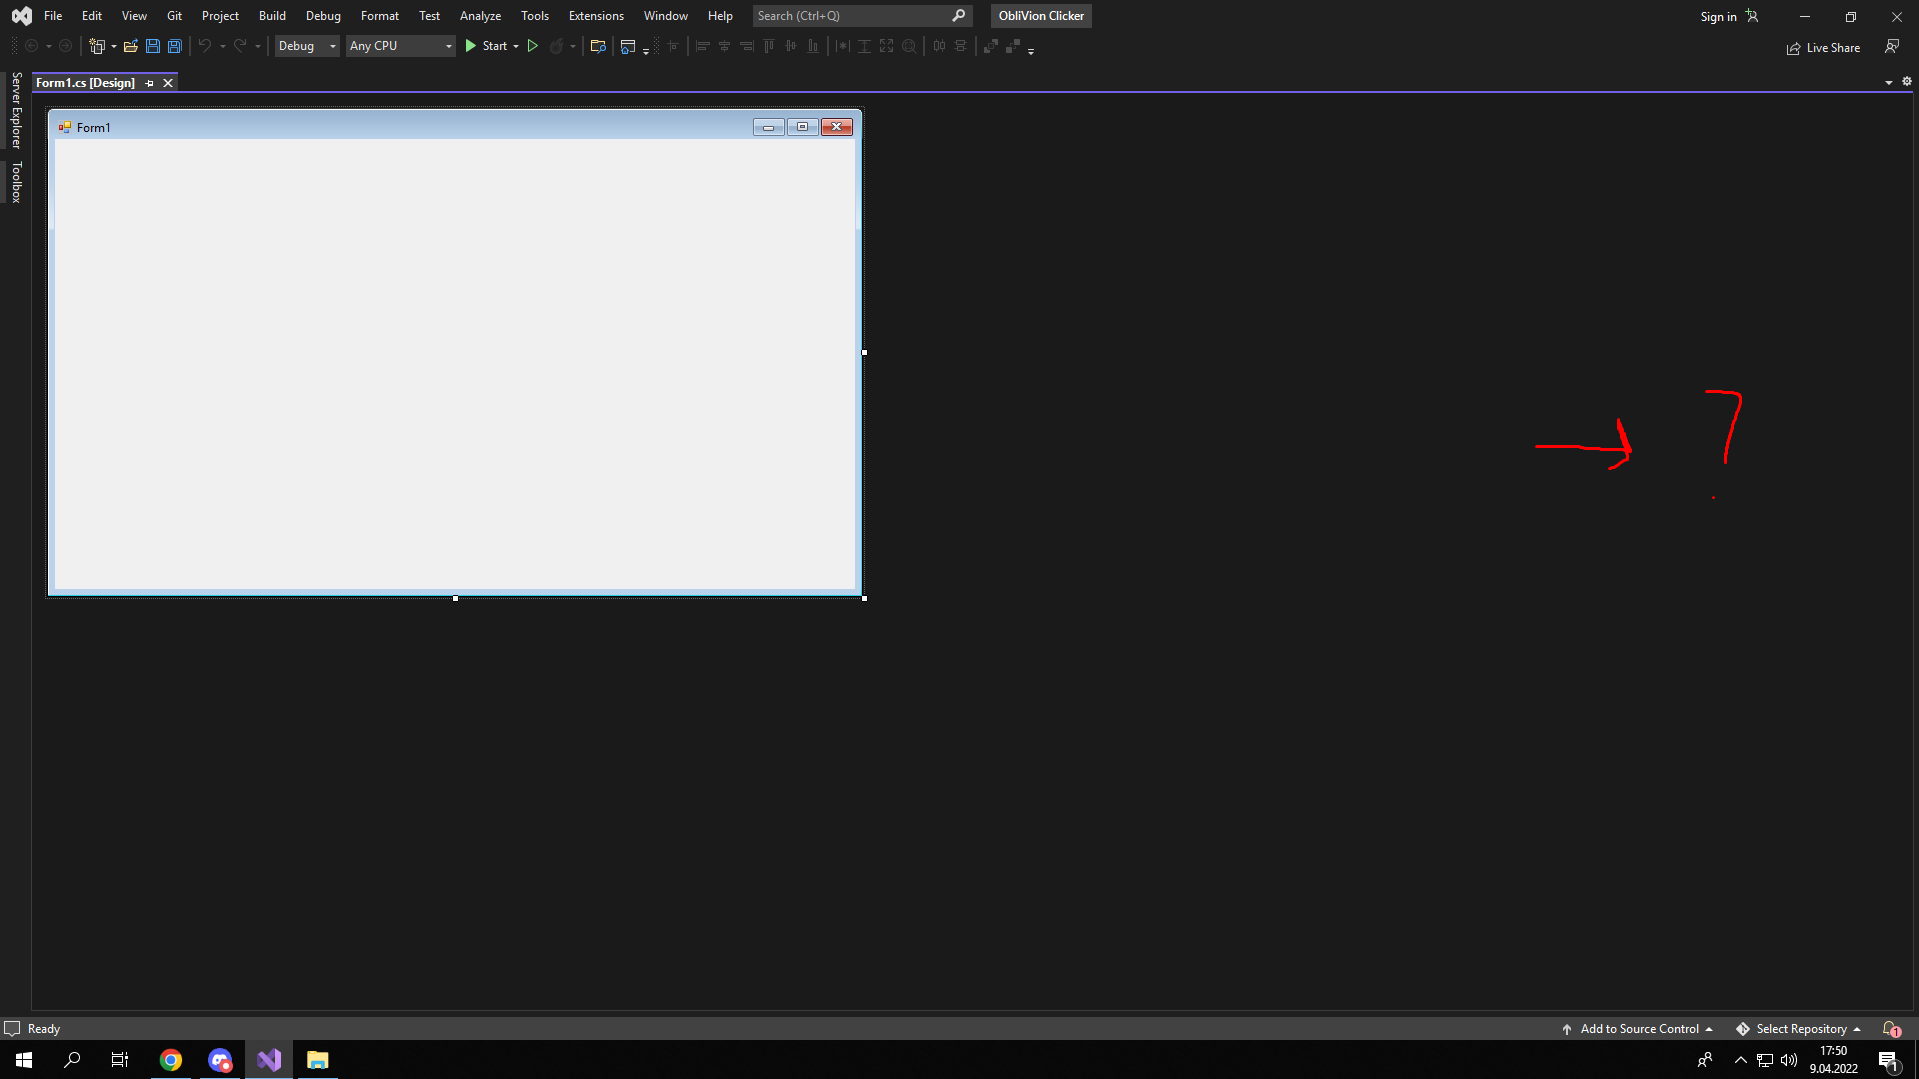
Task: Open the Server Explorer side tab
Action: [16, 111]
